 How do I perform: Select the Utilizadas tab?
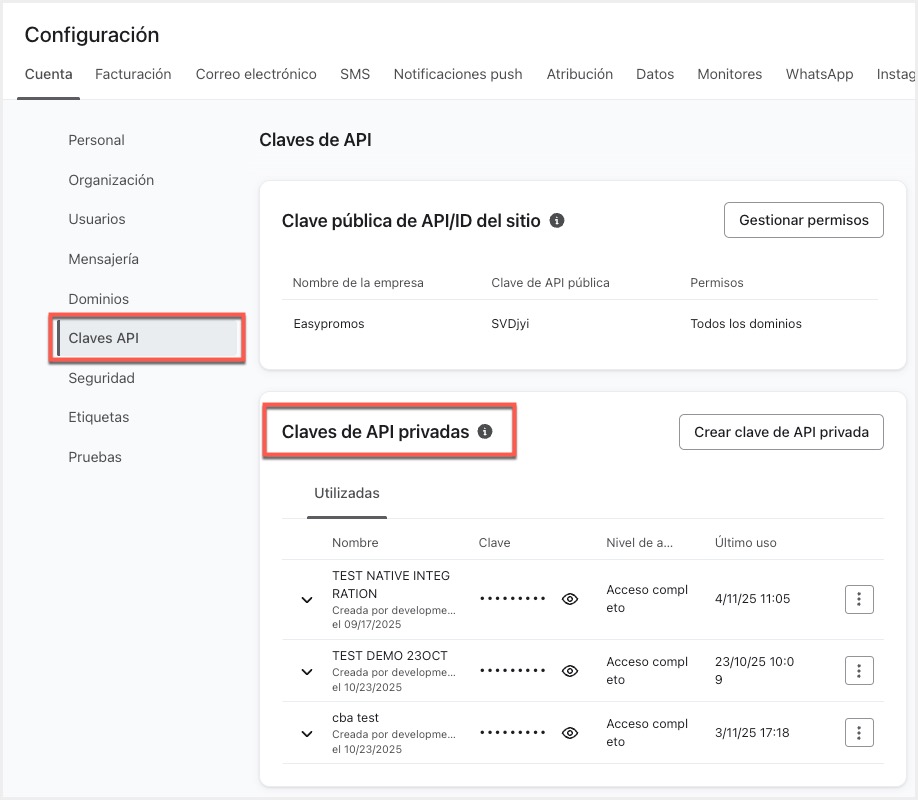(x=346, y=493)
